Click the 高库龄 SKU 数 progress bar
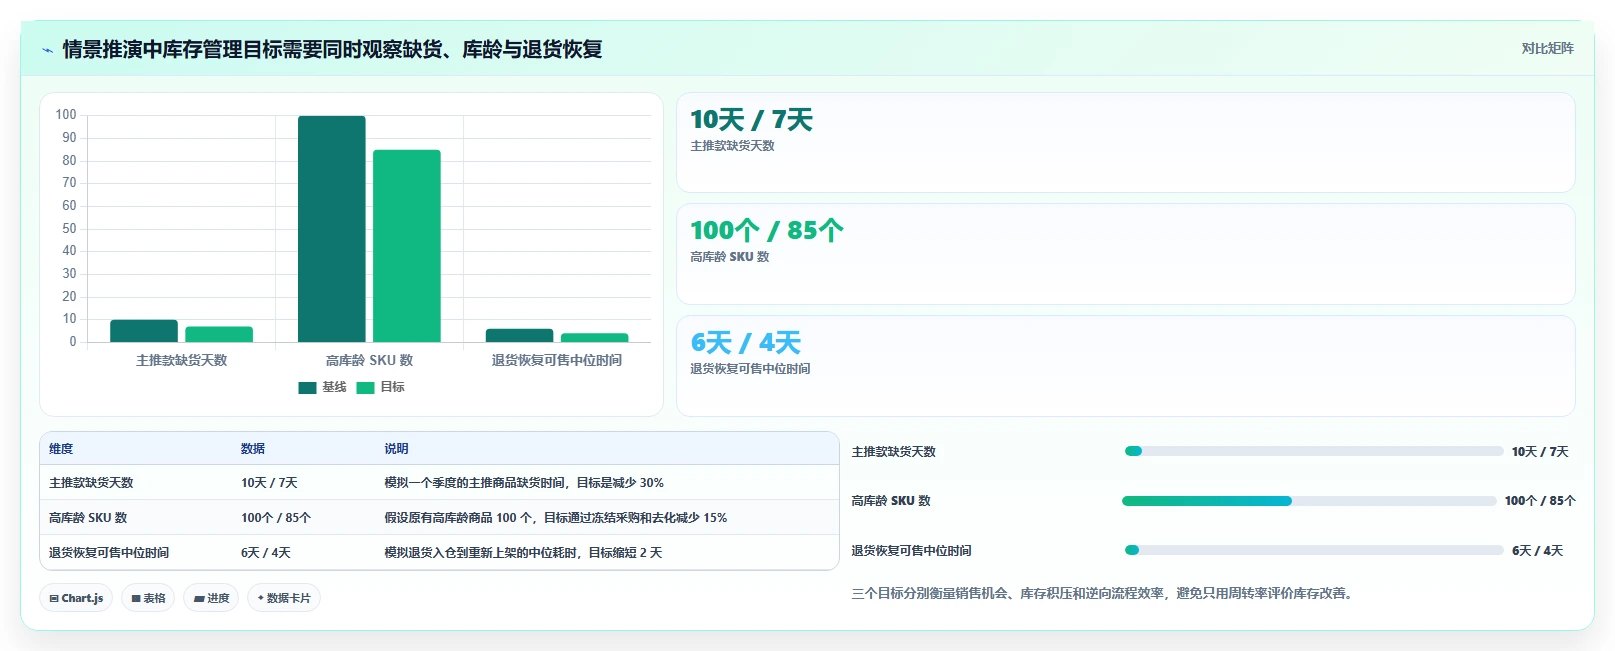 point(1309,501)
